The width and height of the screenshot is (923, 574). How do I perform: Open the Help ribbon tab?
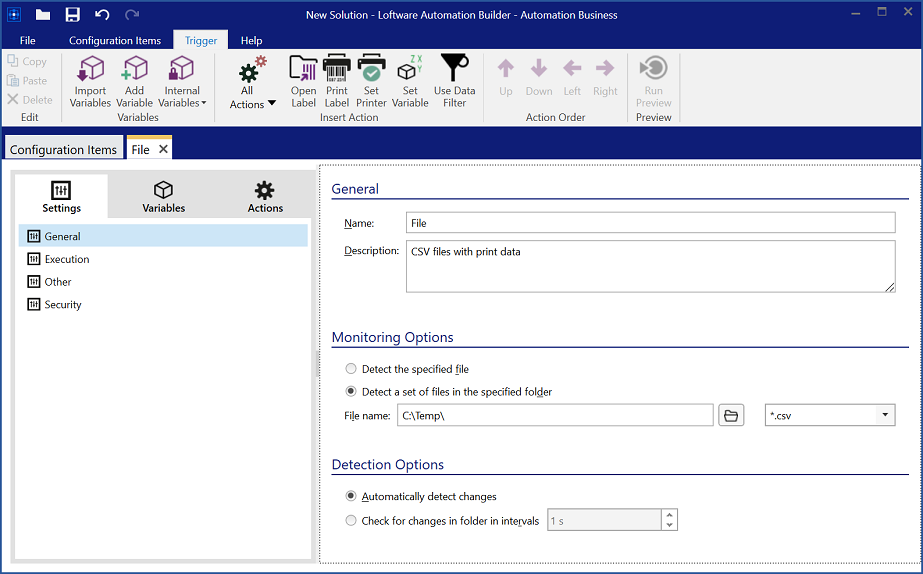[x=251, y=41]
